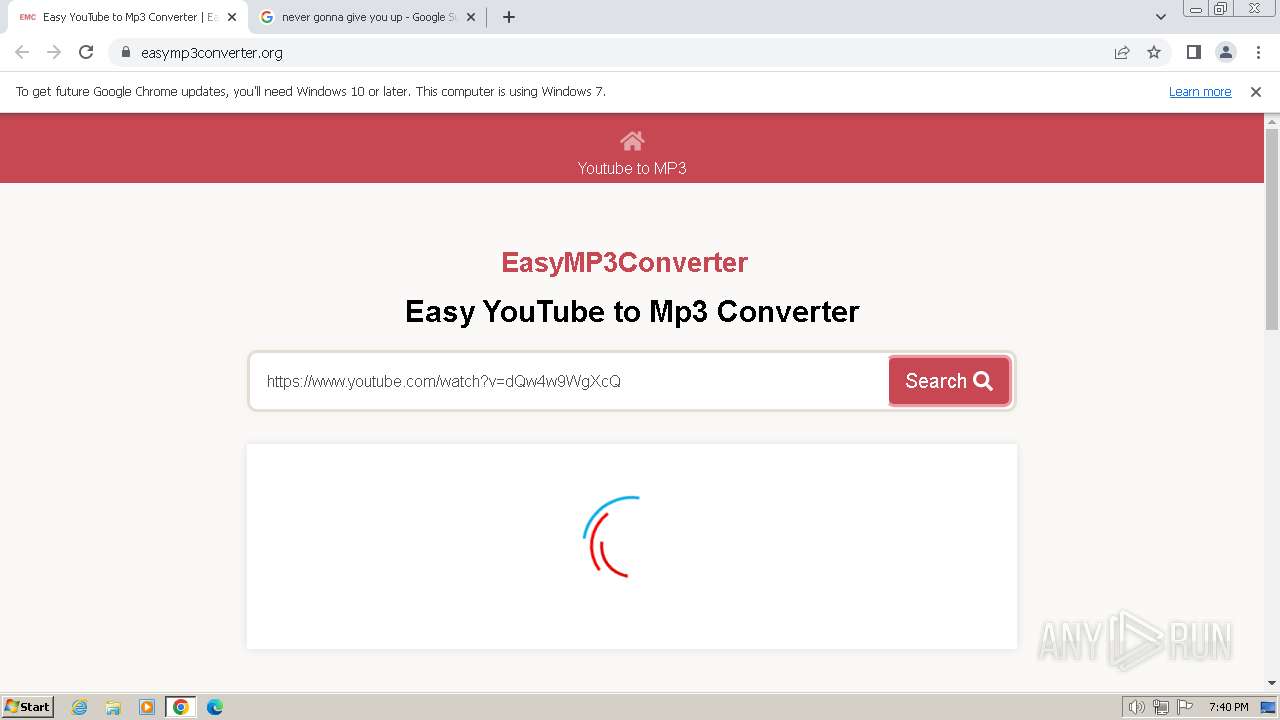Click the Windows 7 update notice text

311,91
